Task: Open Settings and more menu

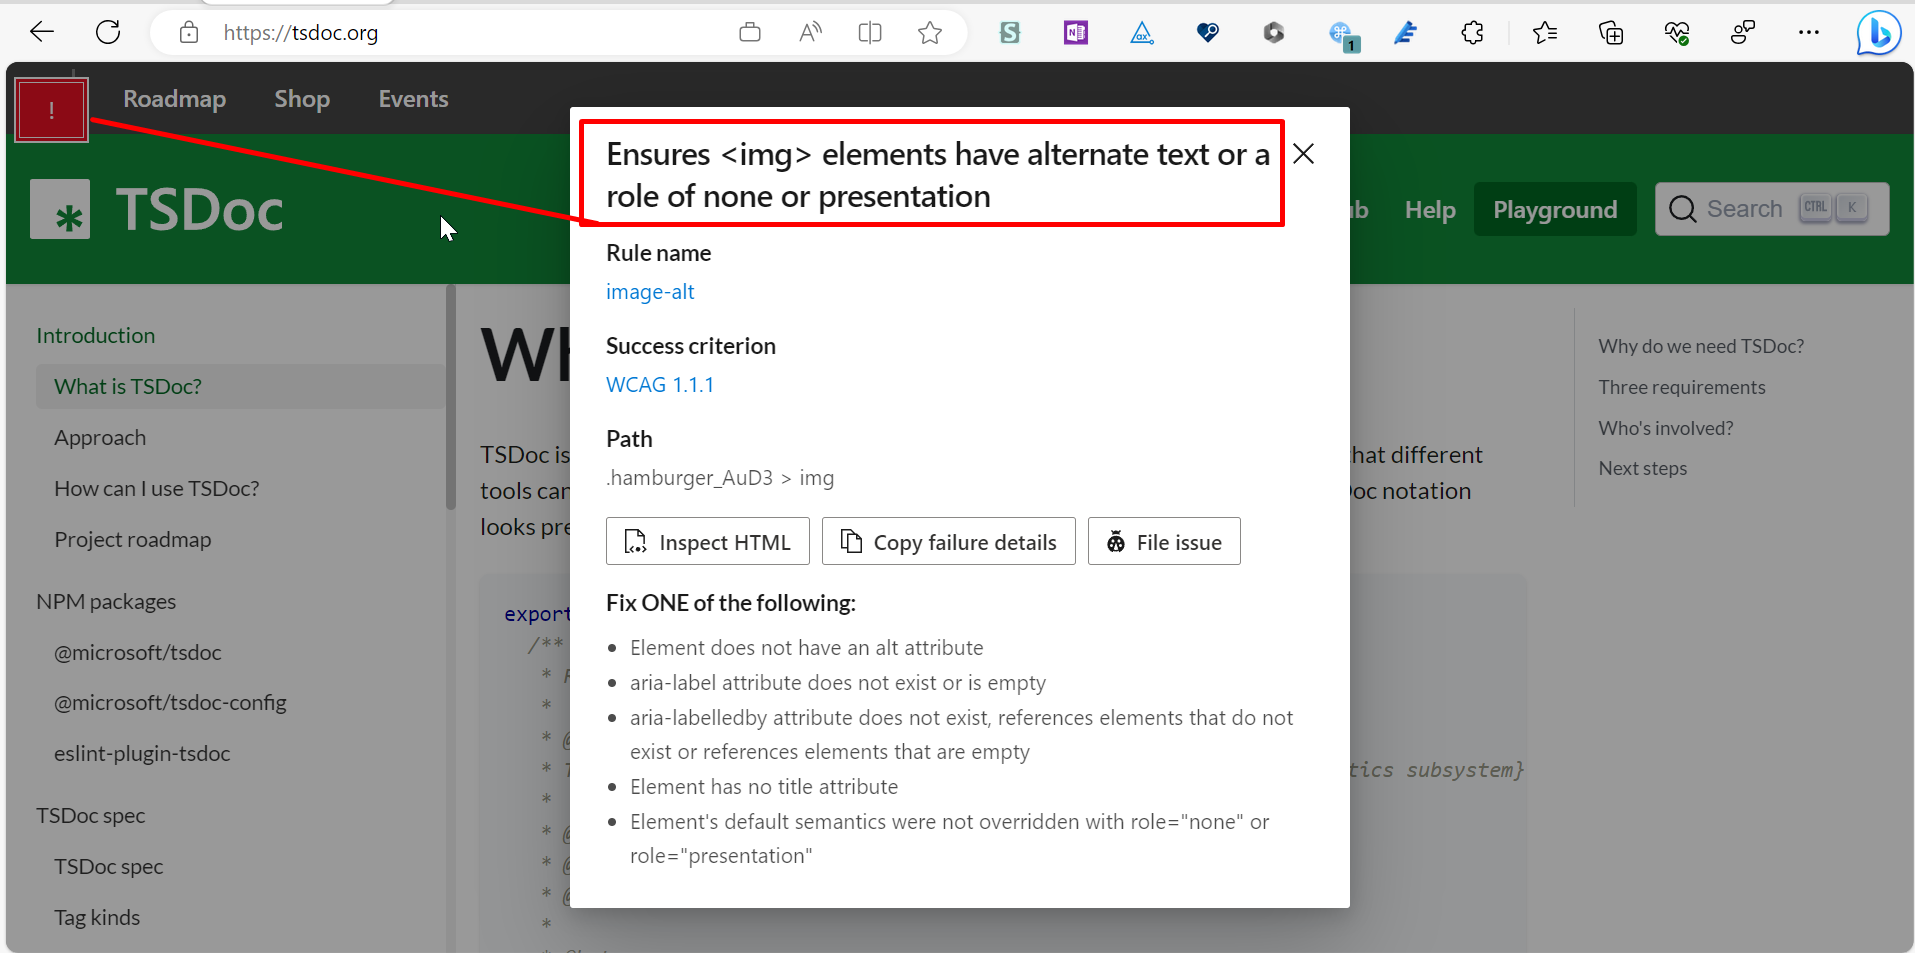Action: (x=1809, y=32)
